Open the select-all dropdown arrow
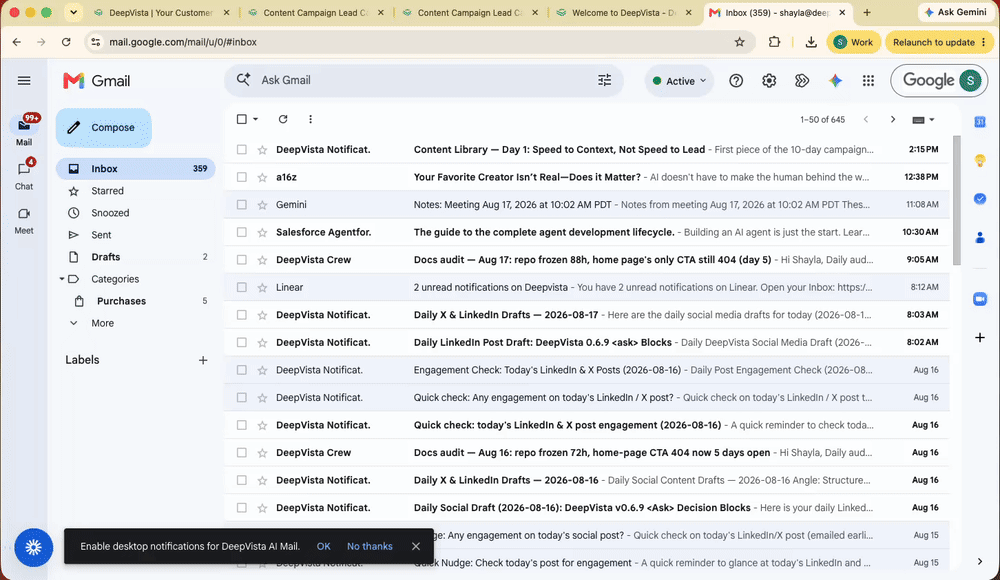 (x=255, y=119)
